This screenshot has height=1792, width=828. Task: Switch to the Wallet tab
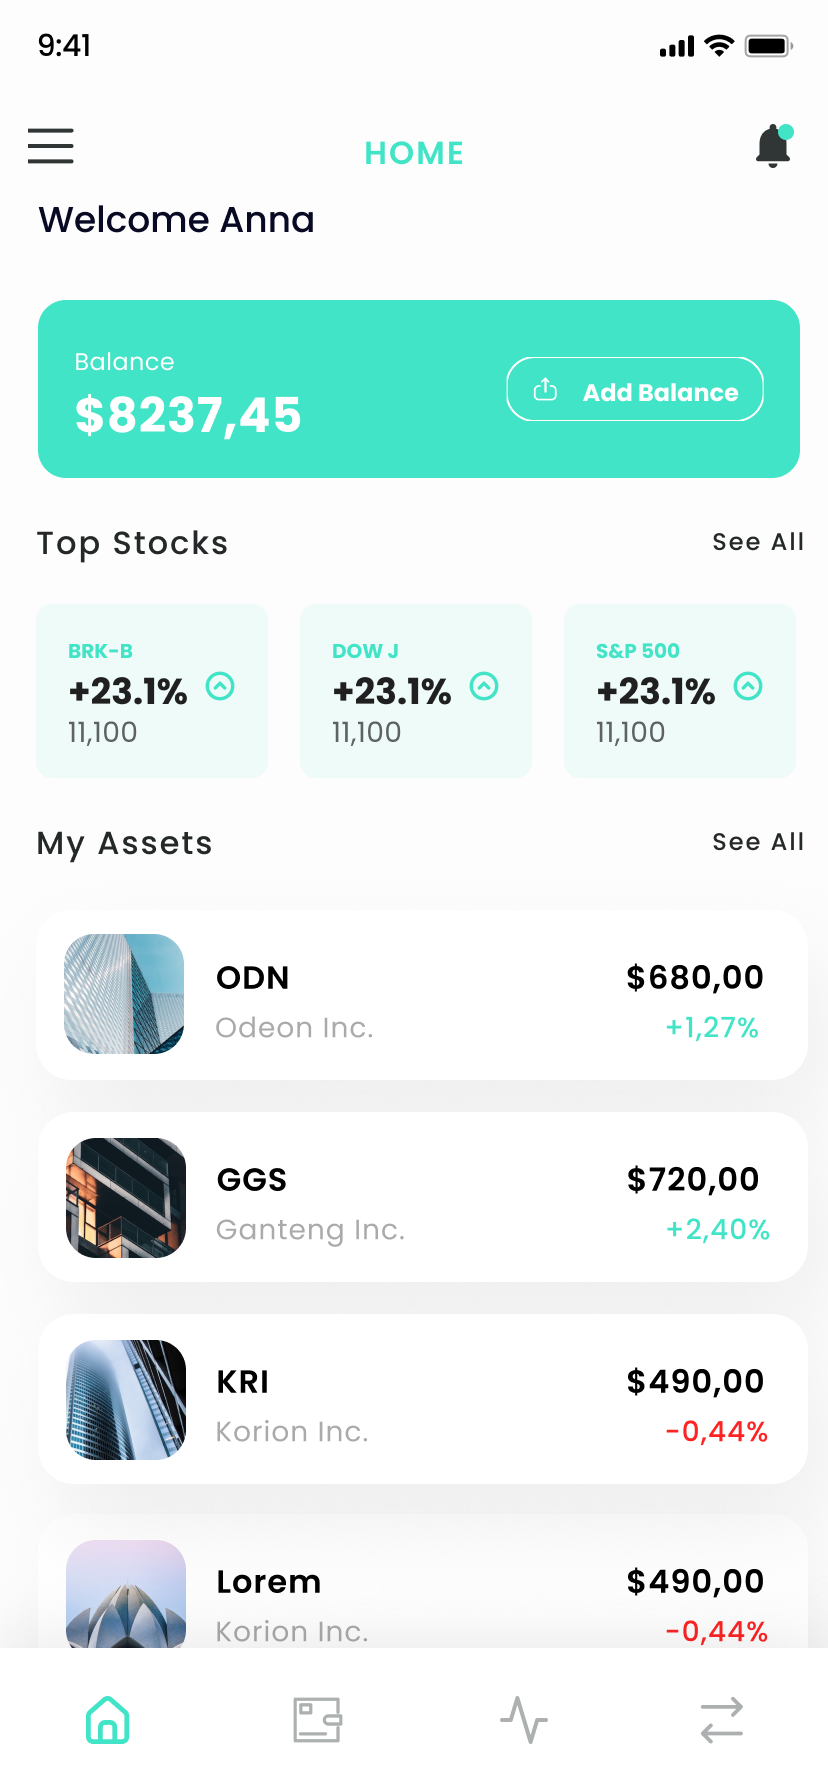point(317,1720)
